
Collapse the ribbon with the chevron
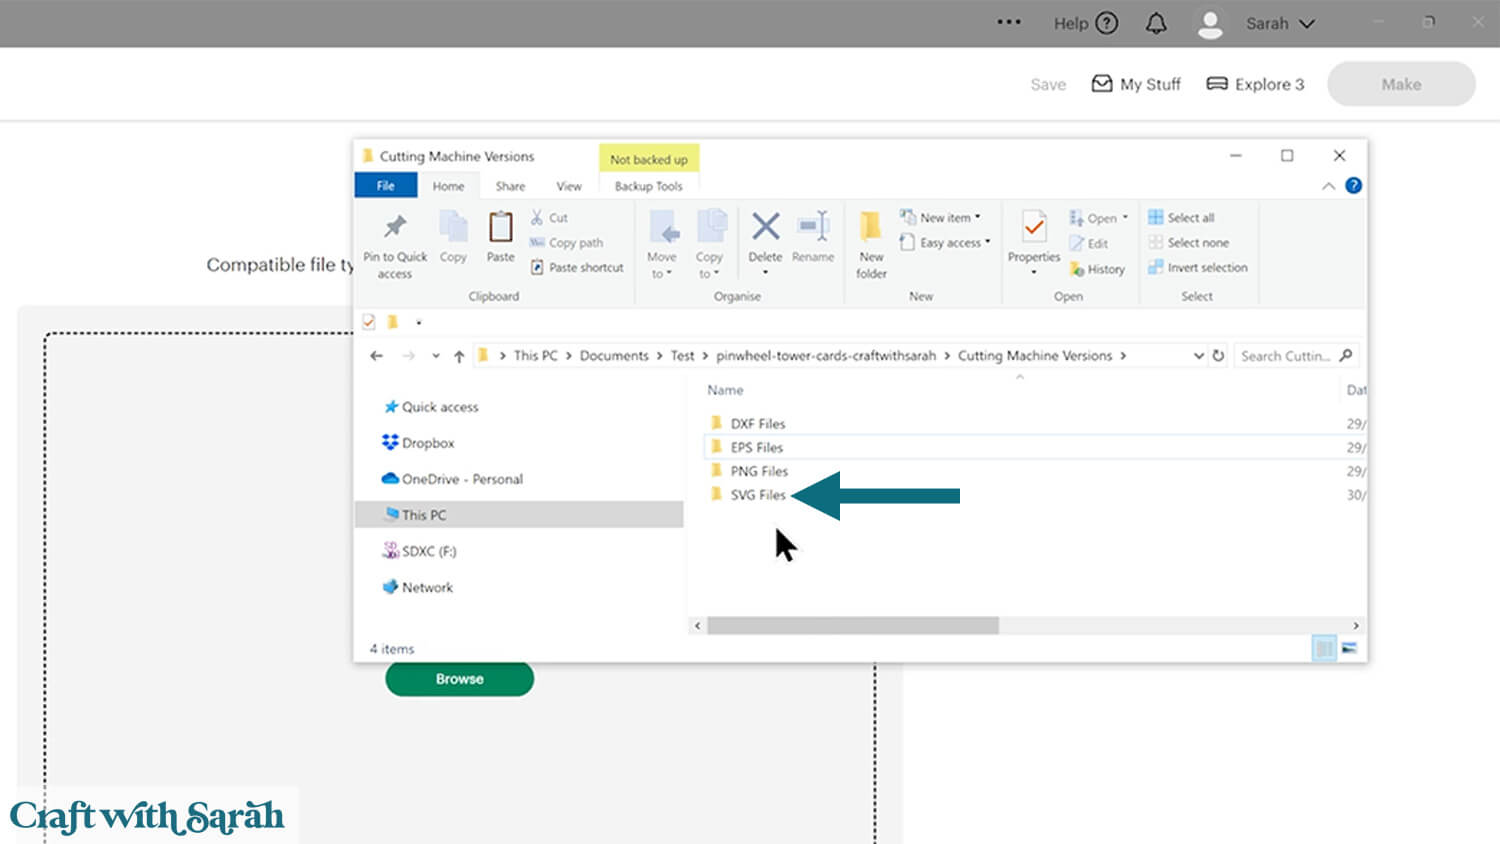(1328, 186)
